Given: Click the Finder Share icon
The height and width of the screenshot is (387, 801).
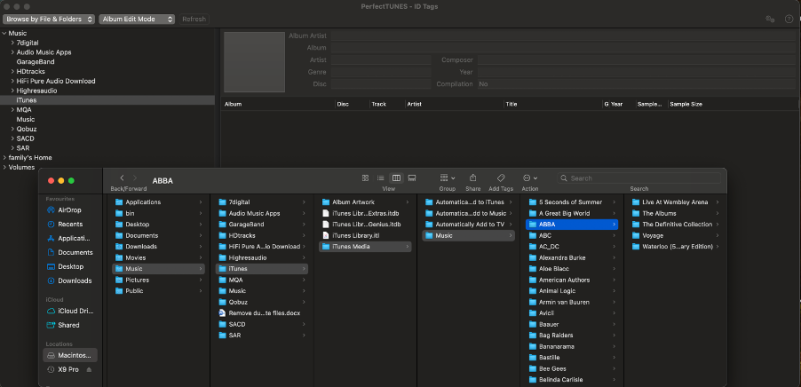Looking at the screenshot, I should tap(473, 178).
